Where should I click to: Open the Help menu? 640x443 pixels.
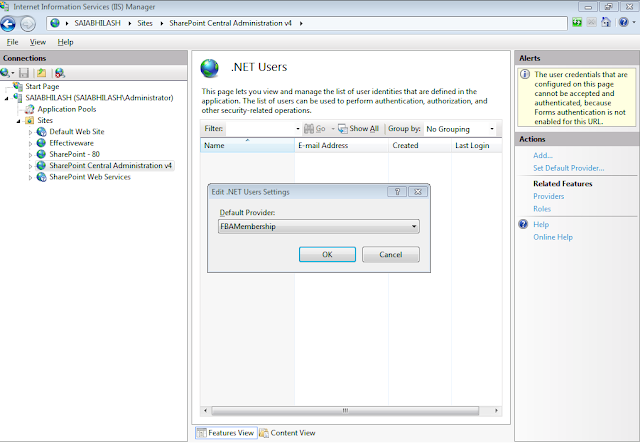65,42
